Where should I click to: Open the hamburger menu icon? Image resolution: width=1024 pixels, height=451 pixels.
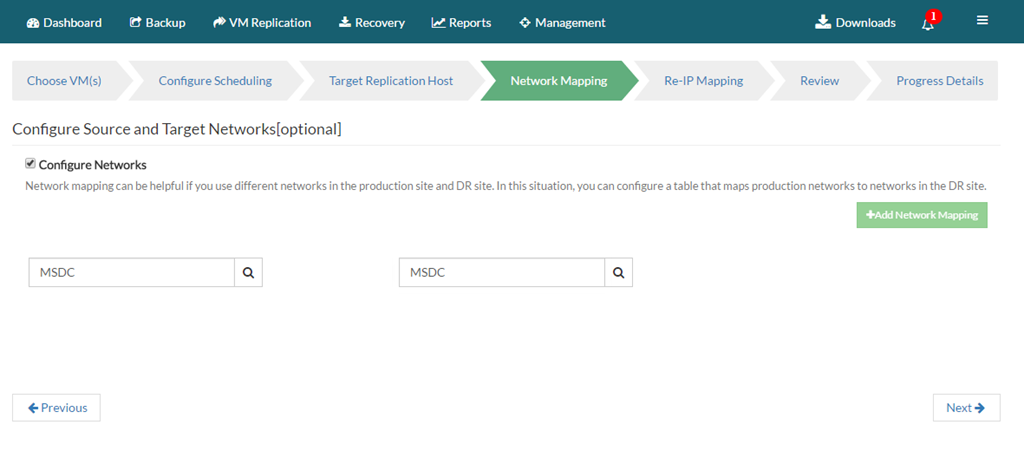point(982,20)
